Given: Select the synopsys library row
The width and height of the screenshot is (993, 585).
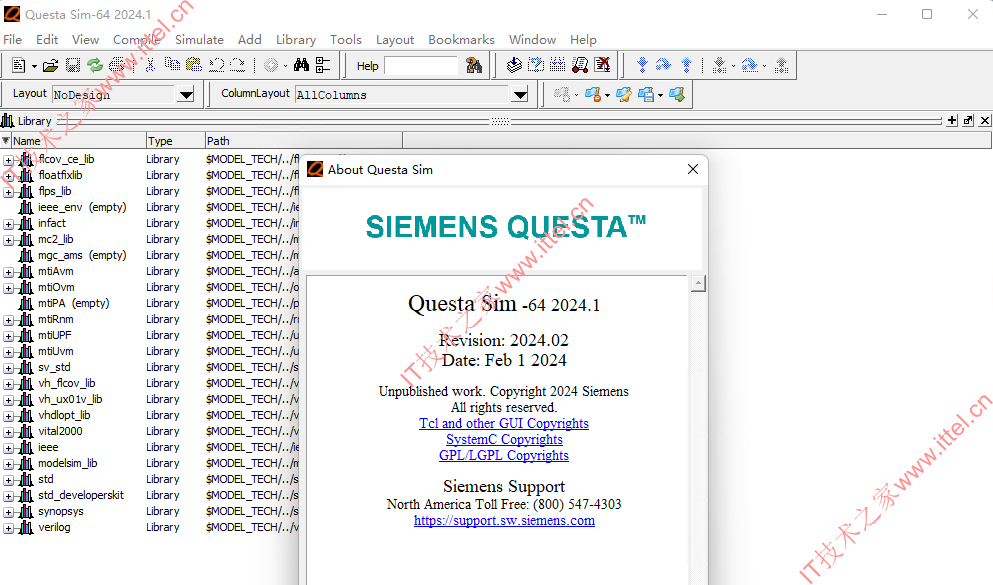Looking at the screenshot, I should pos(61,511).
